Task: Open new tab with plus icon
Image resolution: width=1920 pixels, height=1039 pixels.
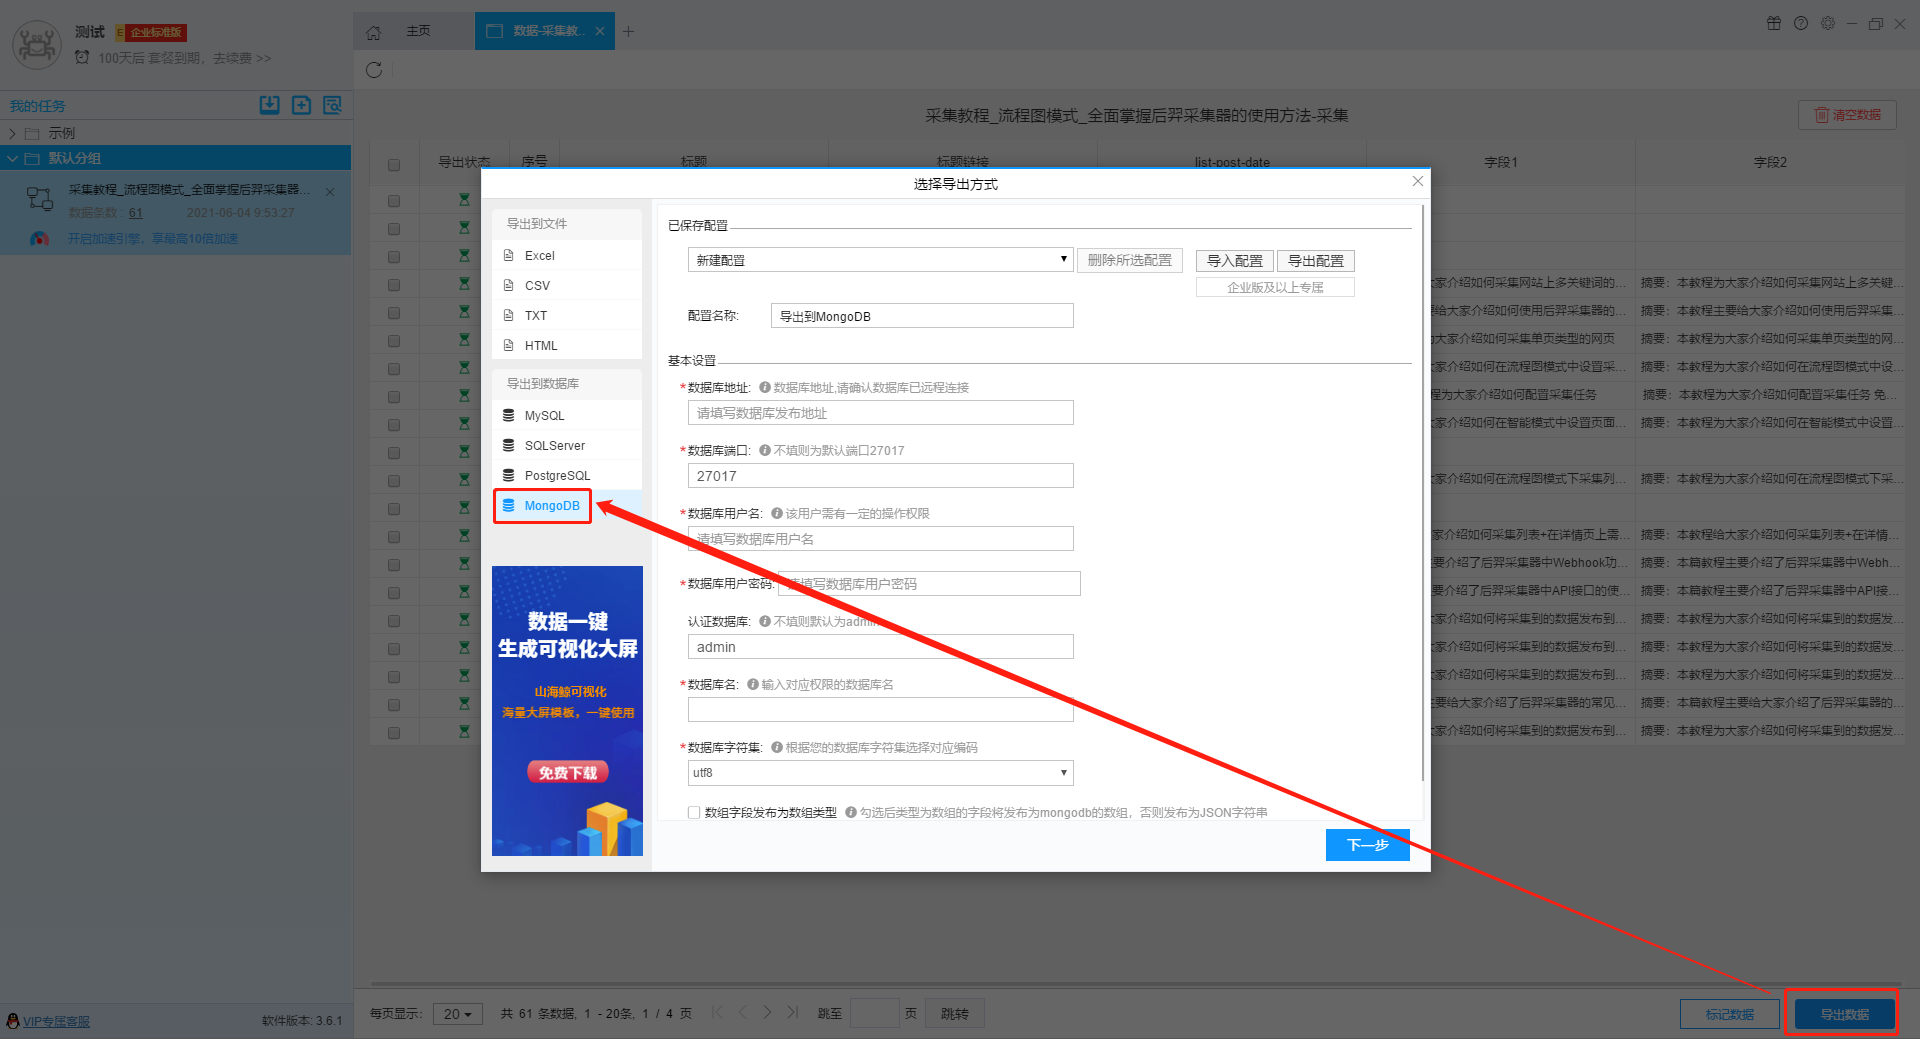Action: (628, 32)
